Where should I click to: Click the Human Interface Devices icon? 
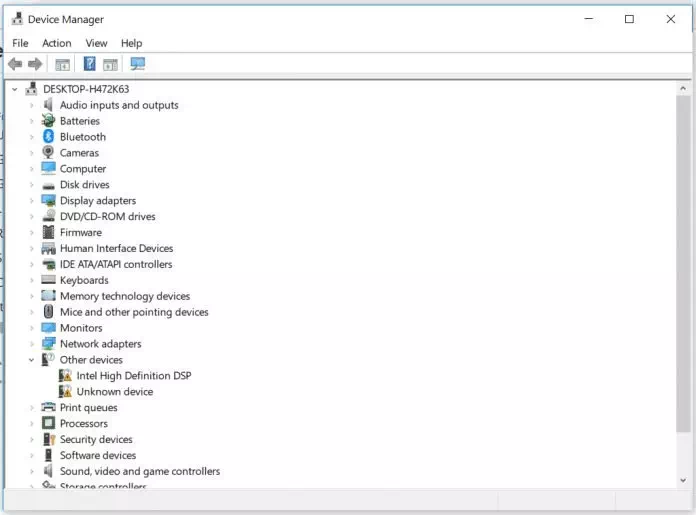(48, 249)
